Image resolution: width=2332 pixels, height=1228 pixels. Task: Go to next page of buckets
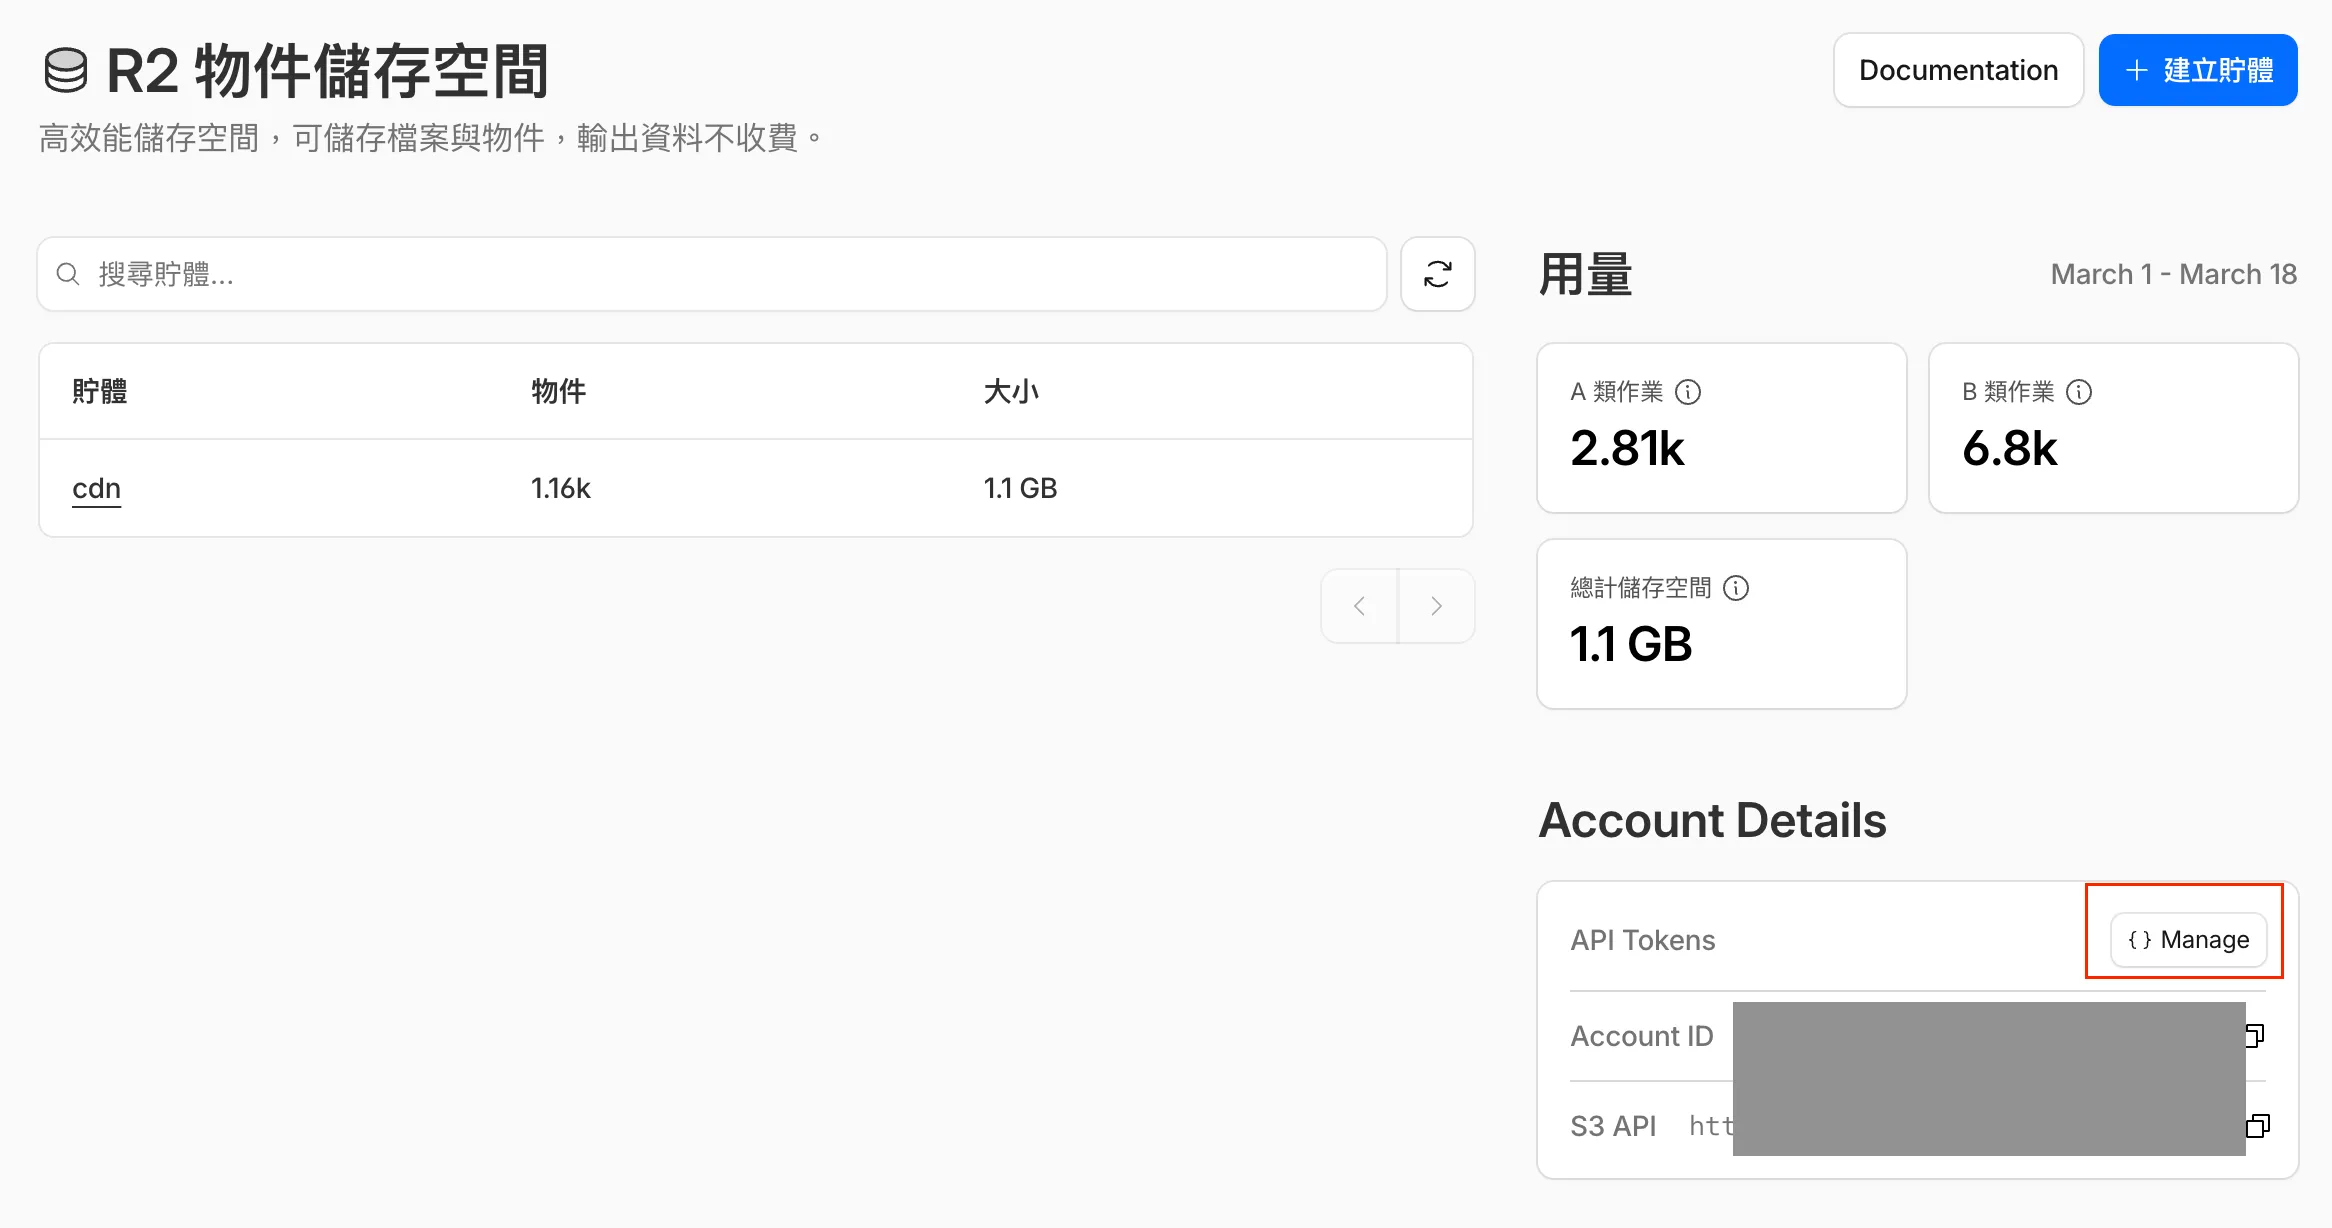point(1436,606)
